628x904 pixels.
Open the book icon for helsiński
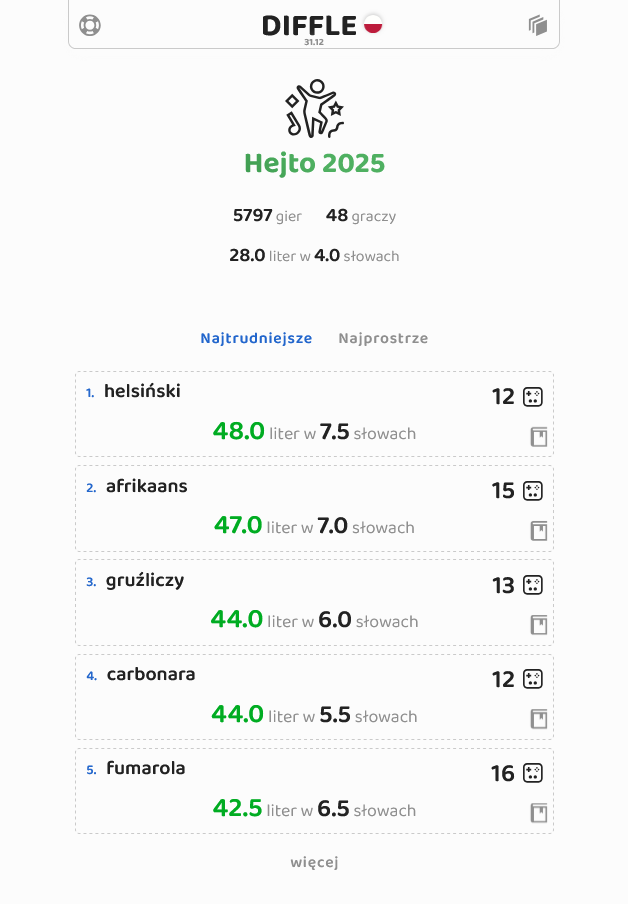coord(539,437)
